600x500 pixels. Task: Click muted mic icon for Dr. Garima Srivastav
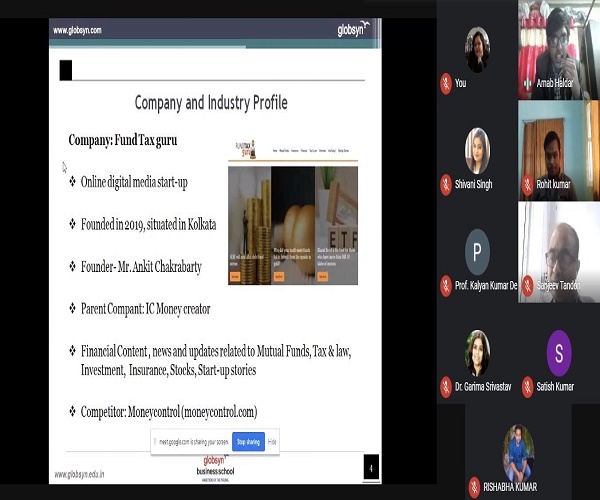tap(446, 384)
